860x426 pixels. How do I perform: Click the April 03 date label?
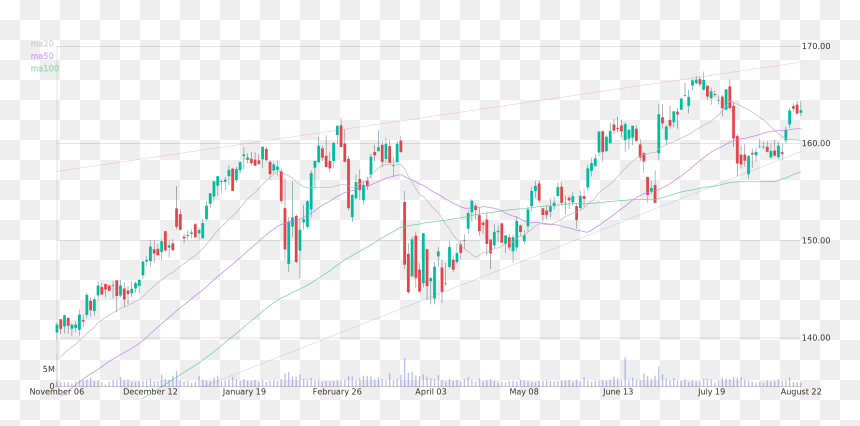click(x=431, y=392)
